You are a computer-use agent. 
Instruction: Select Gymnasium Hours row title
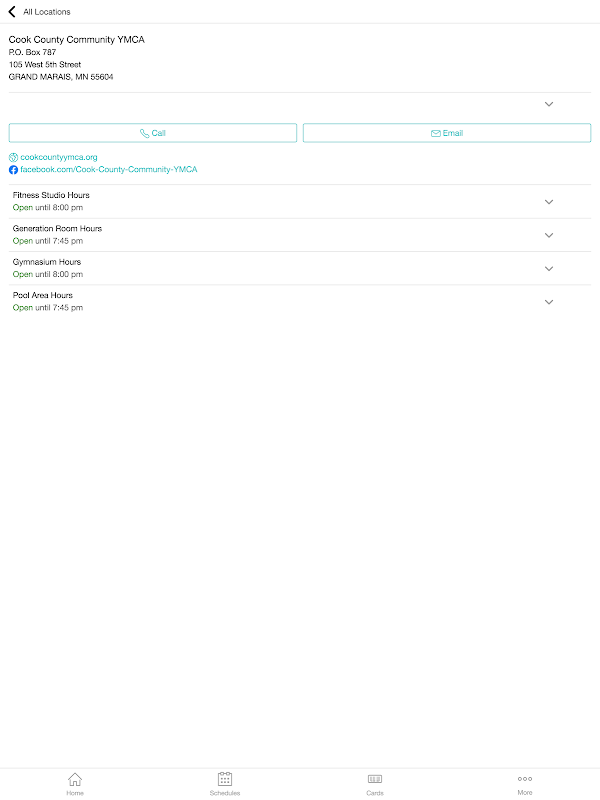point(47,262)
